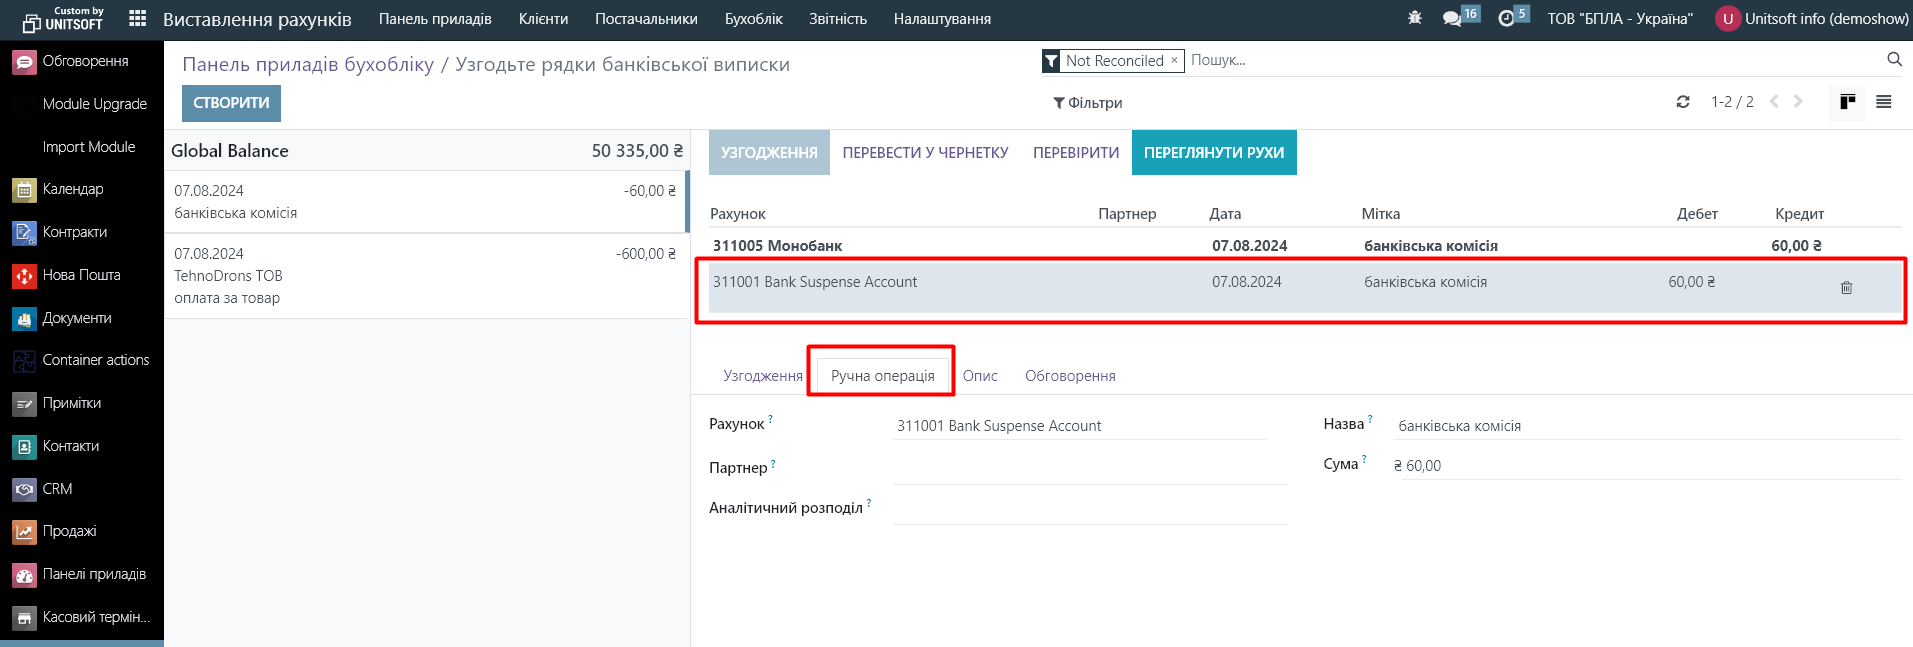
Task: Open the conversations messages icon
Action: (1452, 19)
